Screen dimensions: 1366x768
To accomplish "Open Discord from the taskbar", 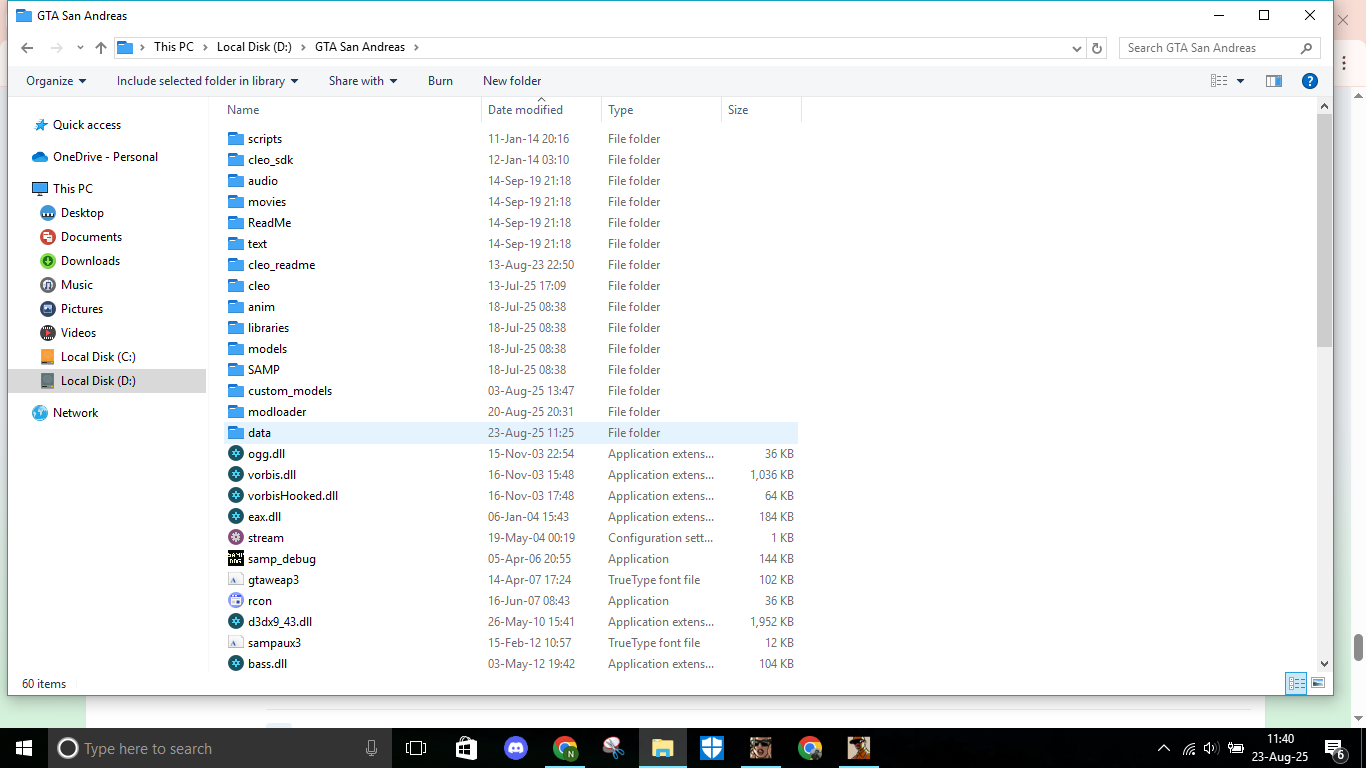I will (516, 748).
